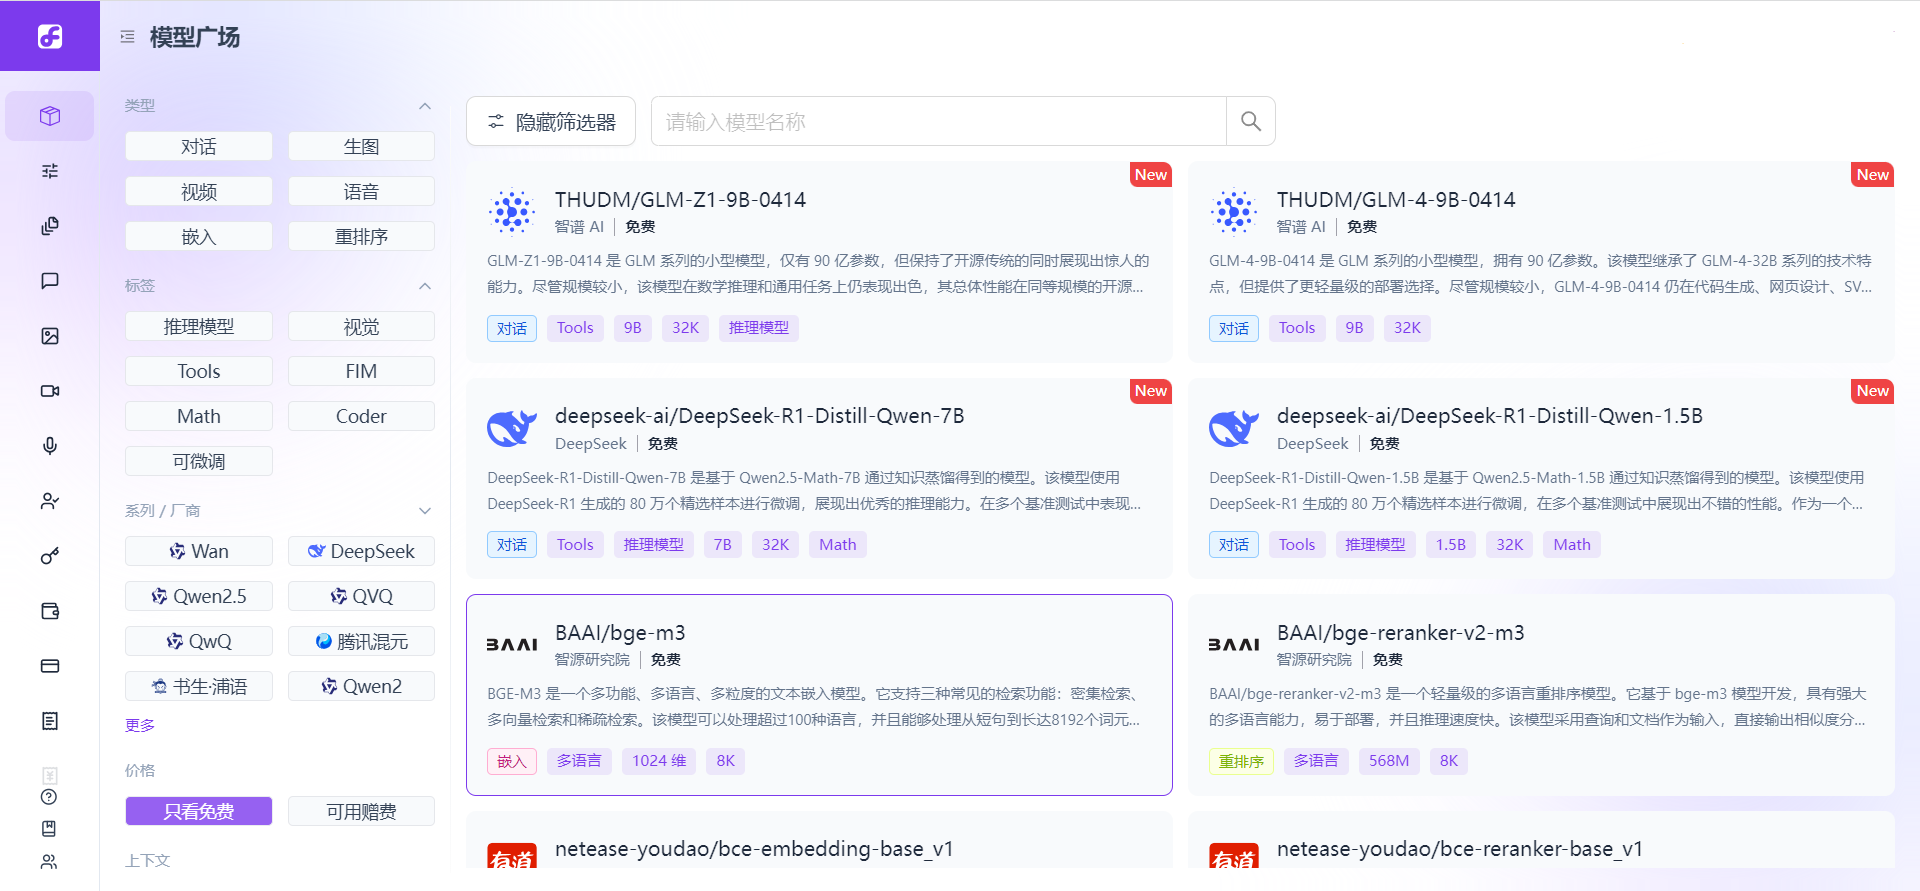Toggle the 生图 type filter chip

pos(361,146)
